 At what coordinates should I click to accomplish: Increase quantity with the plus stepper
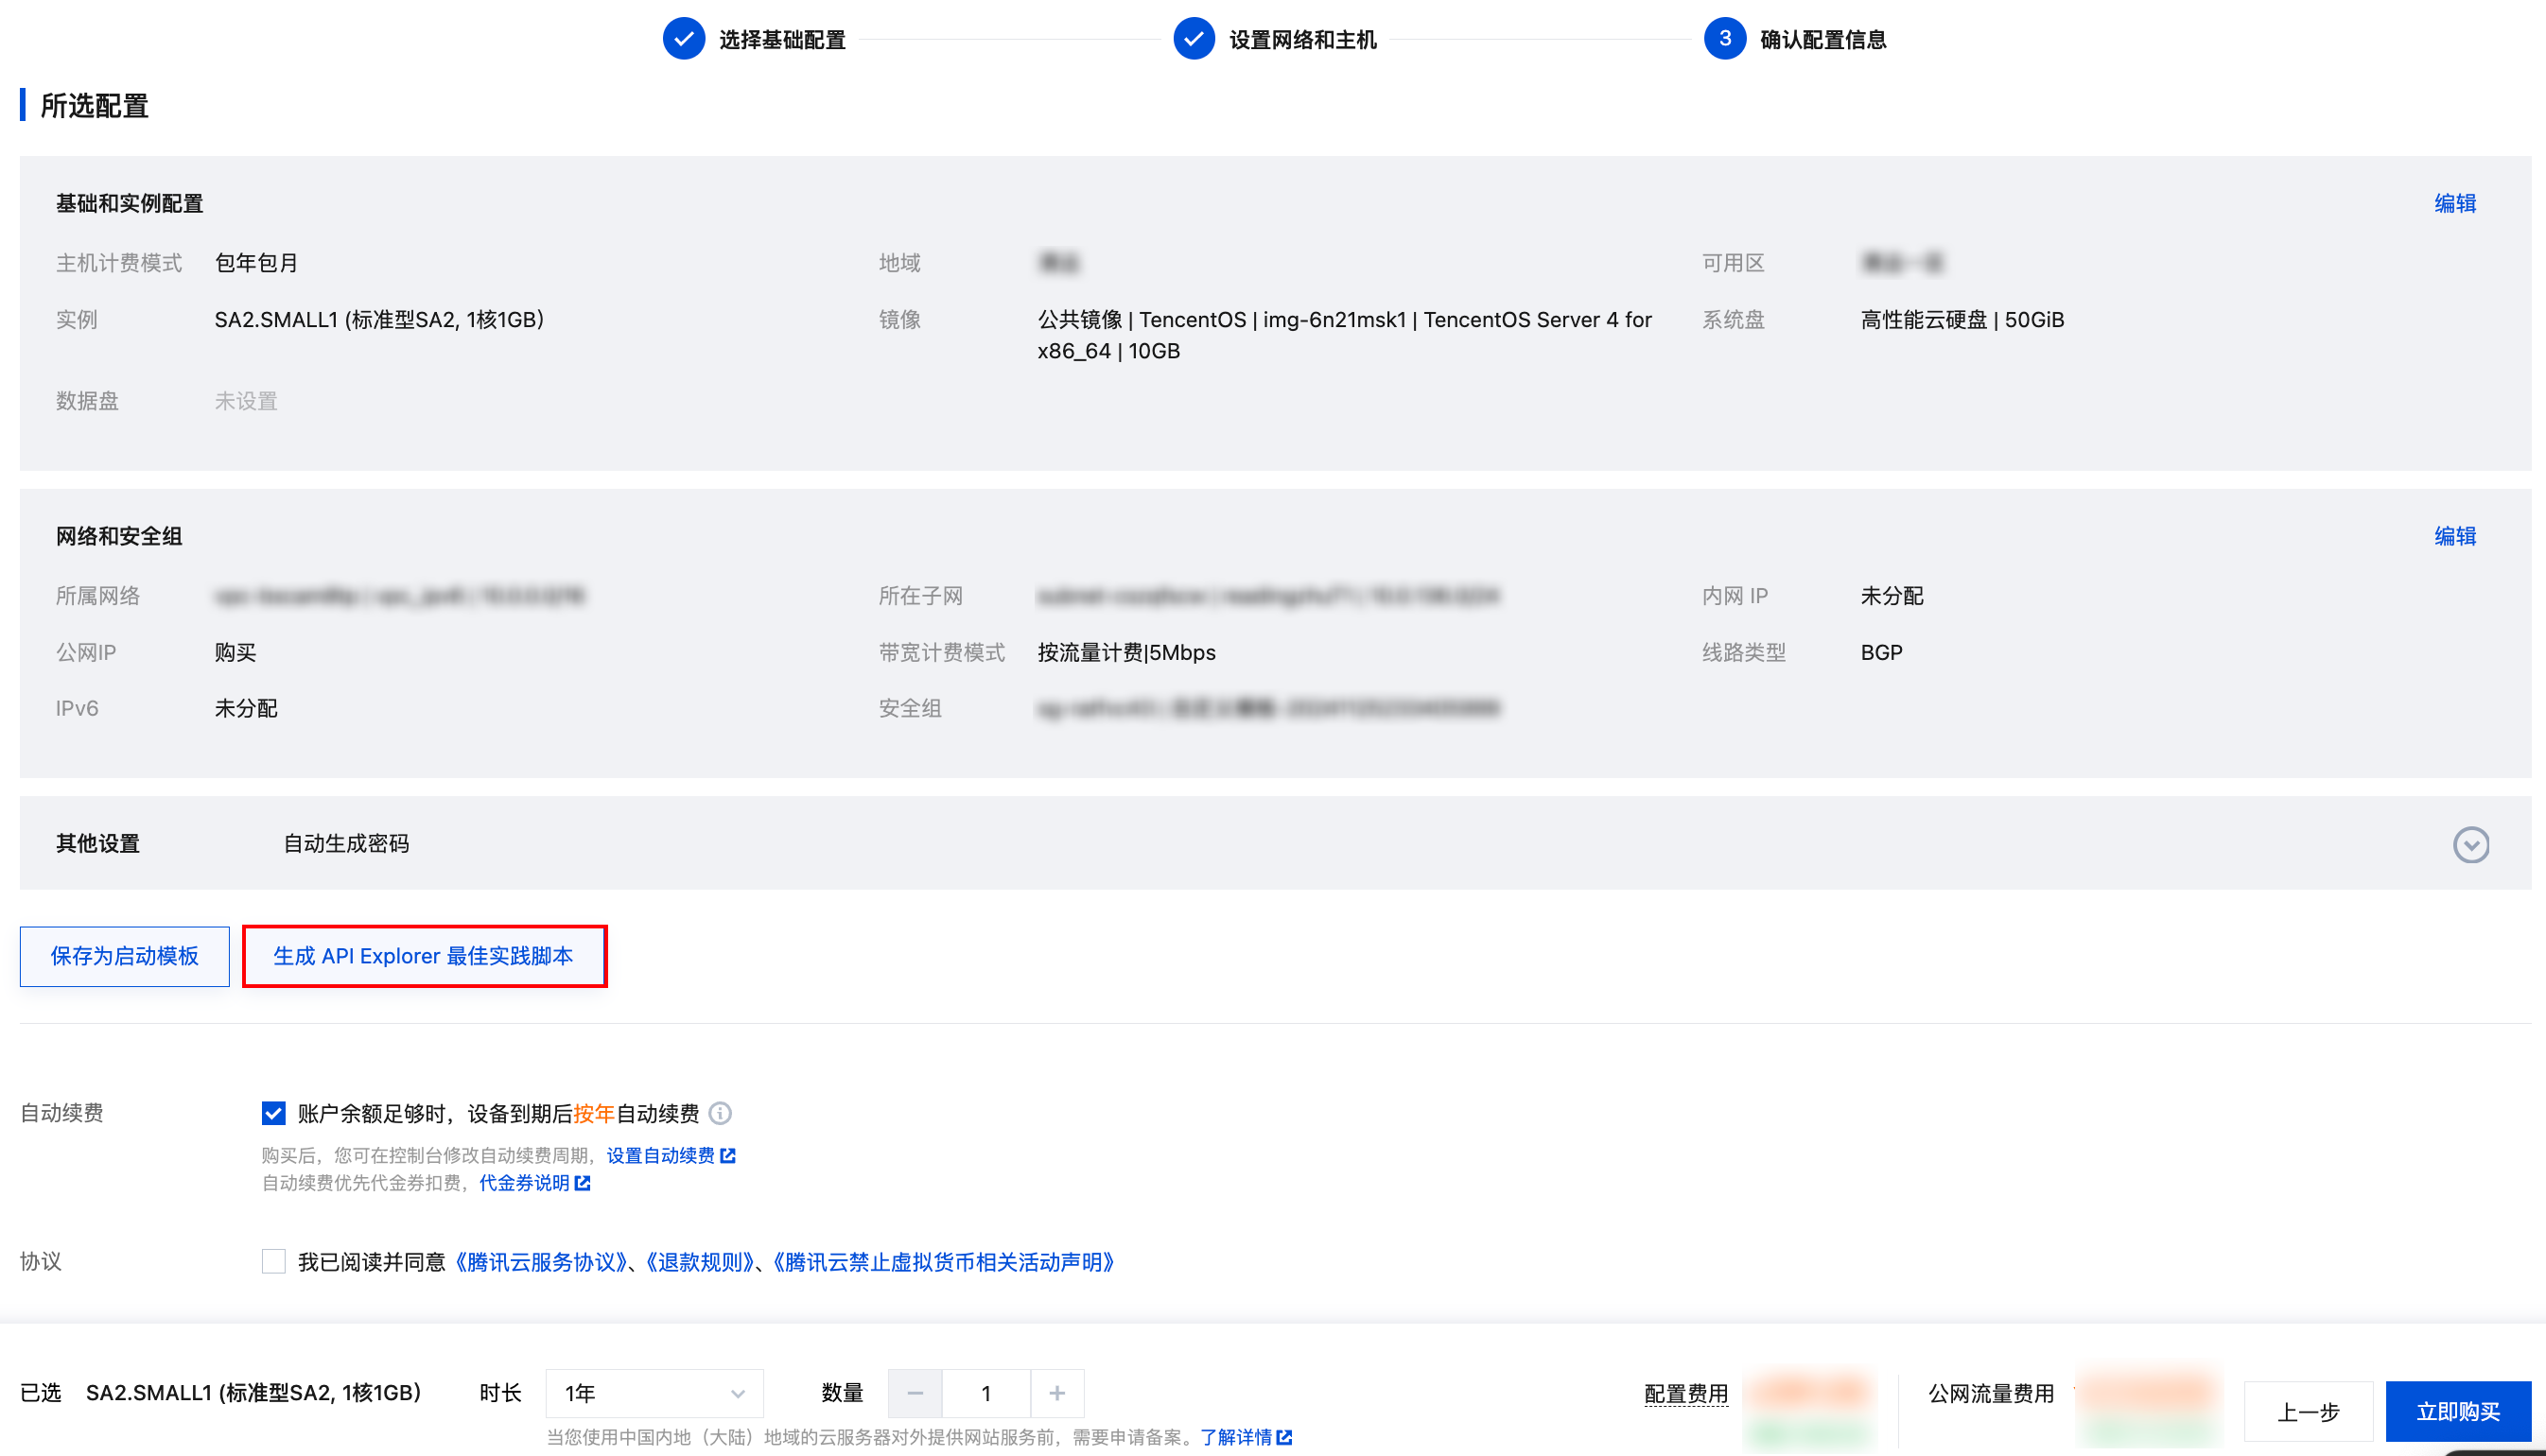click(x=1057, y=1392)
